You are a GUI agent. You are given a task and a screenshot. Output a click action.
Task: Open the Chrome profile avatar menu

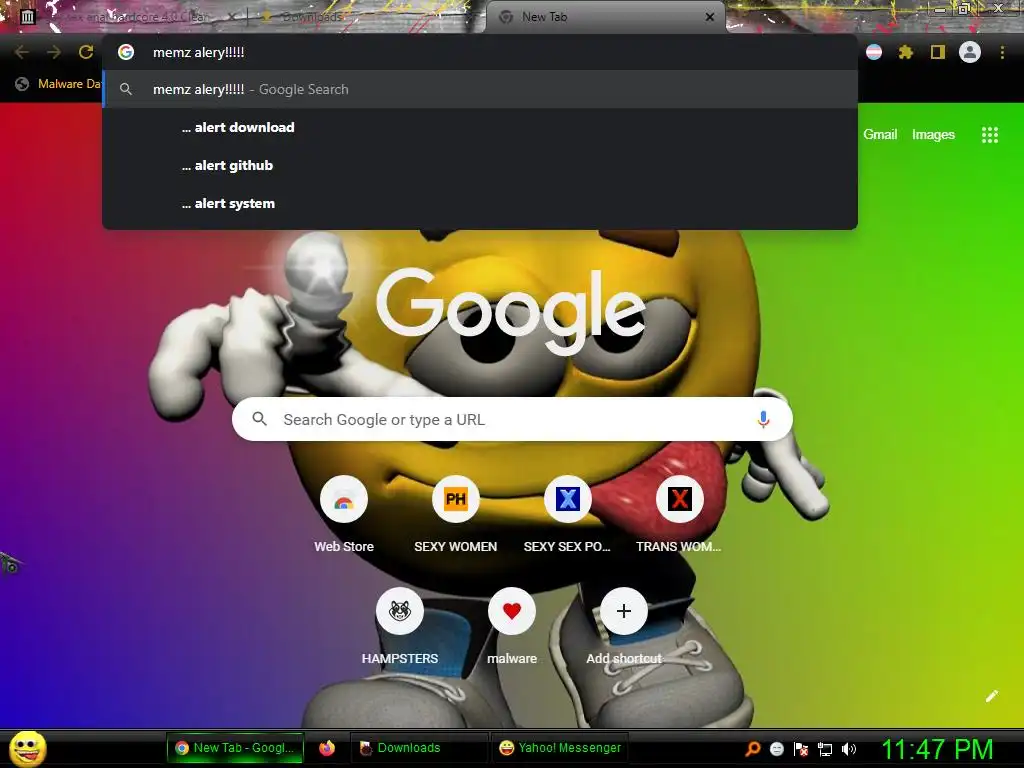coord(970,52)
